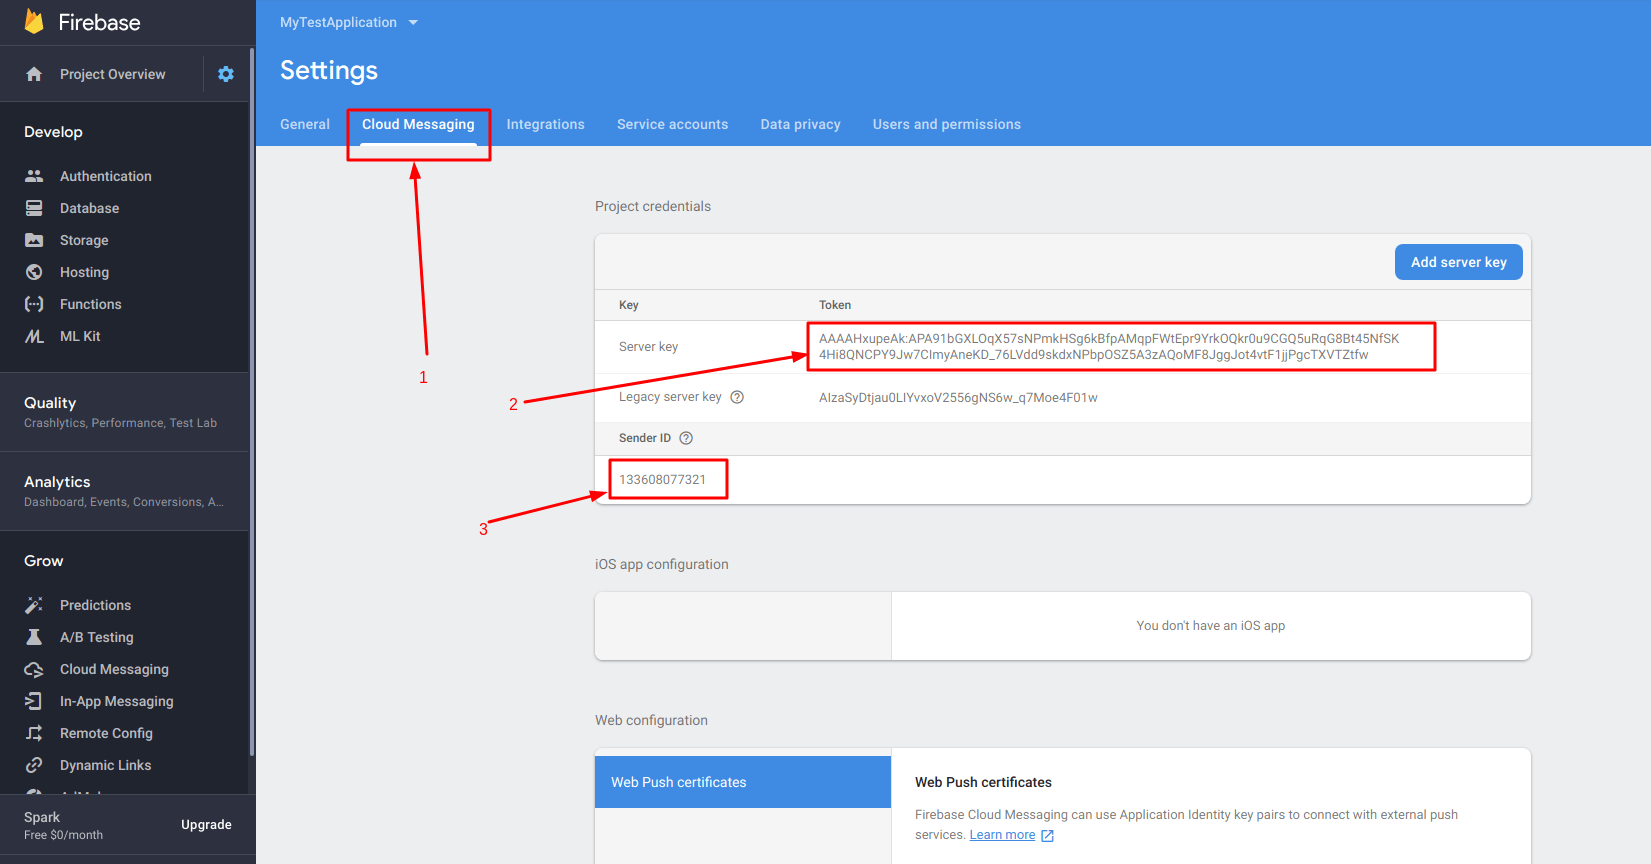Click the Add server key button
The height and width of the screenshot is (864, 1651).
pyautogui.click(x=1458, y=262)
